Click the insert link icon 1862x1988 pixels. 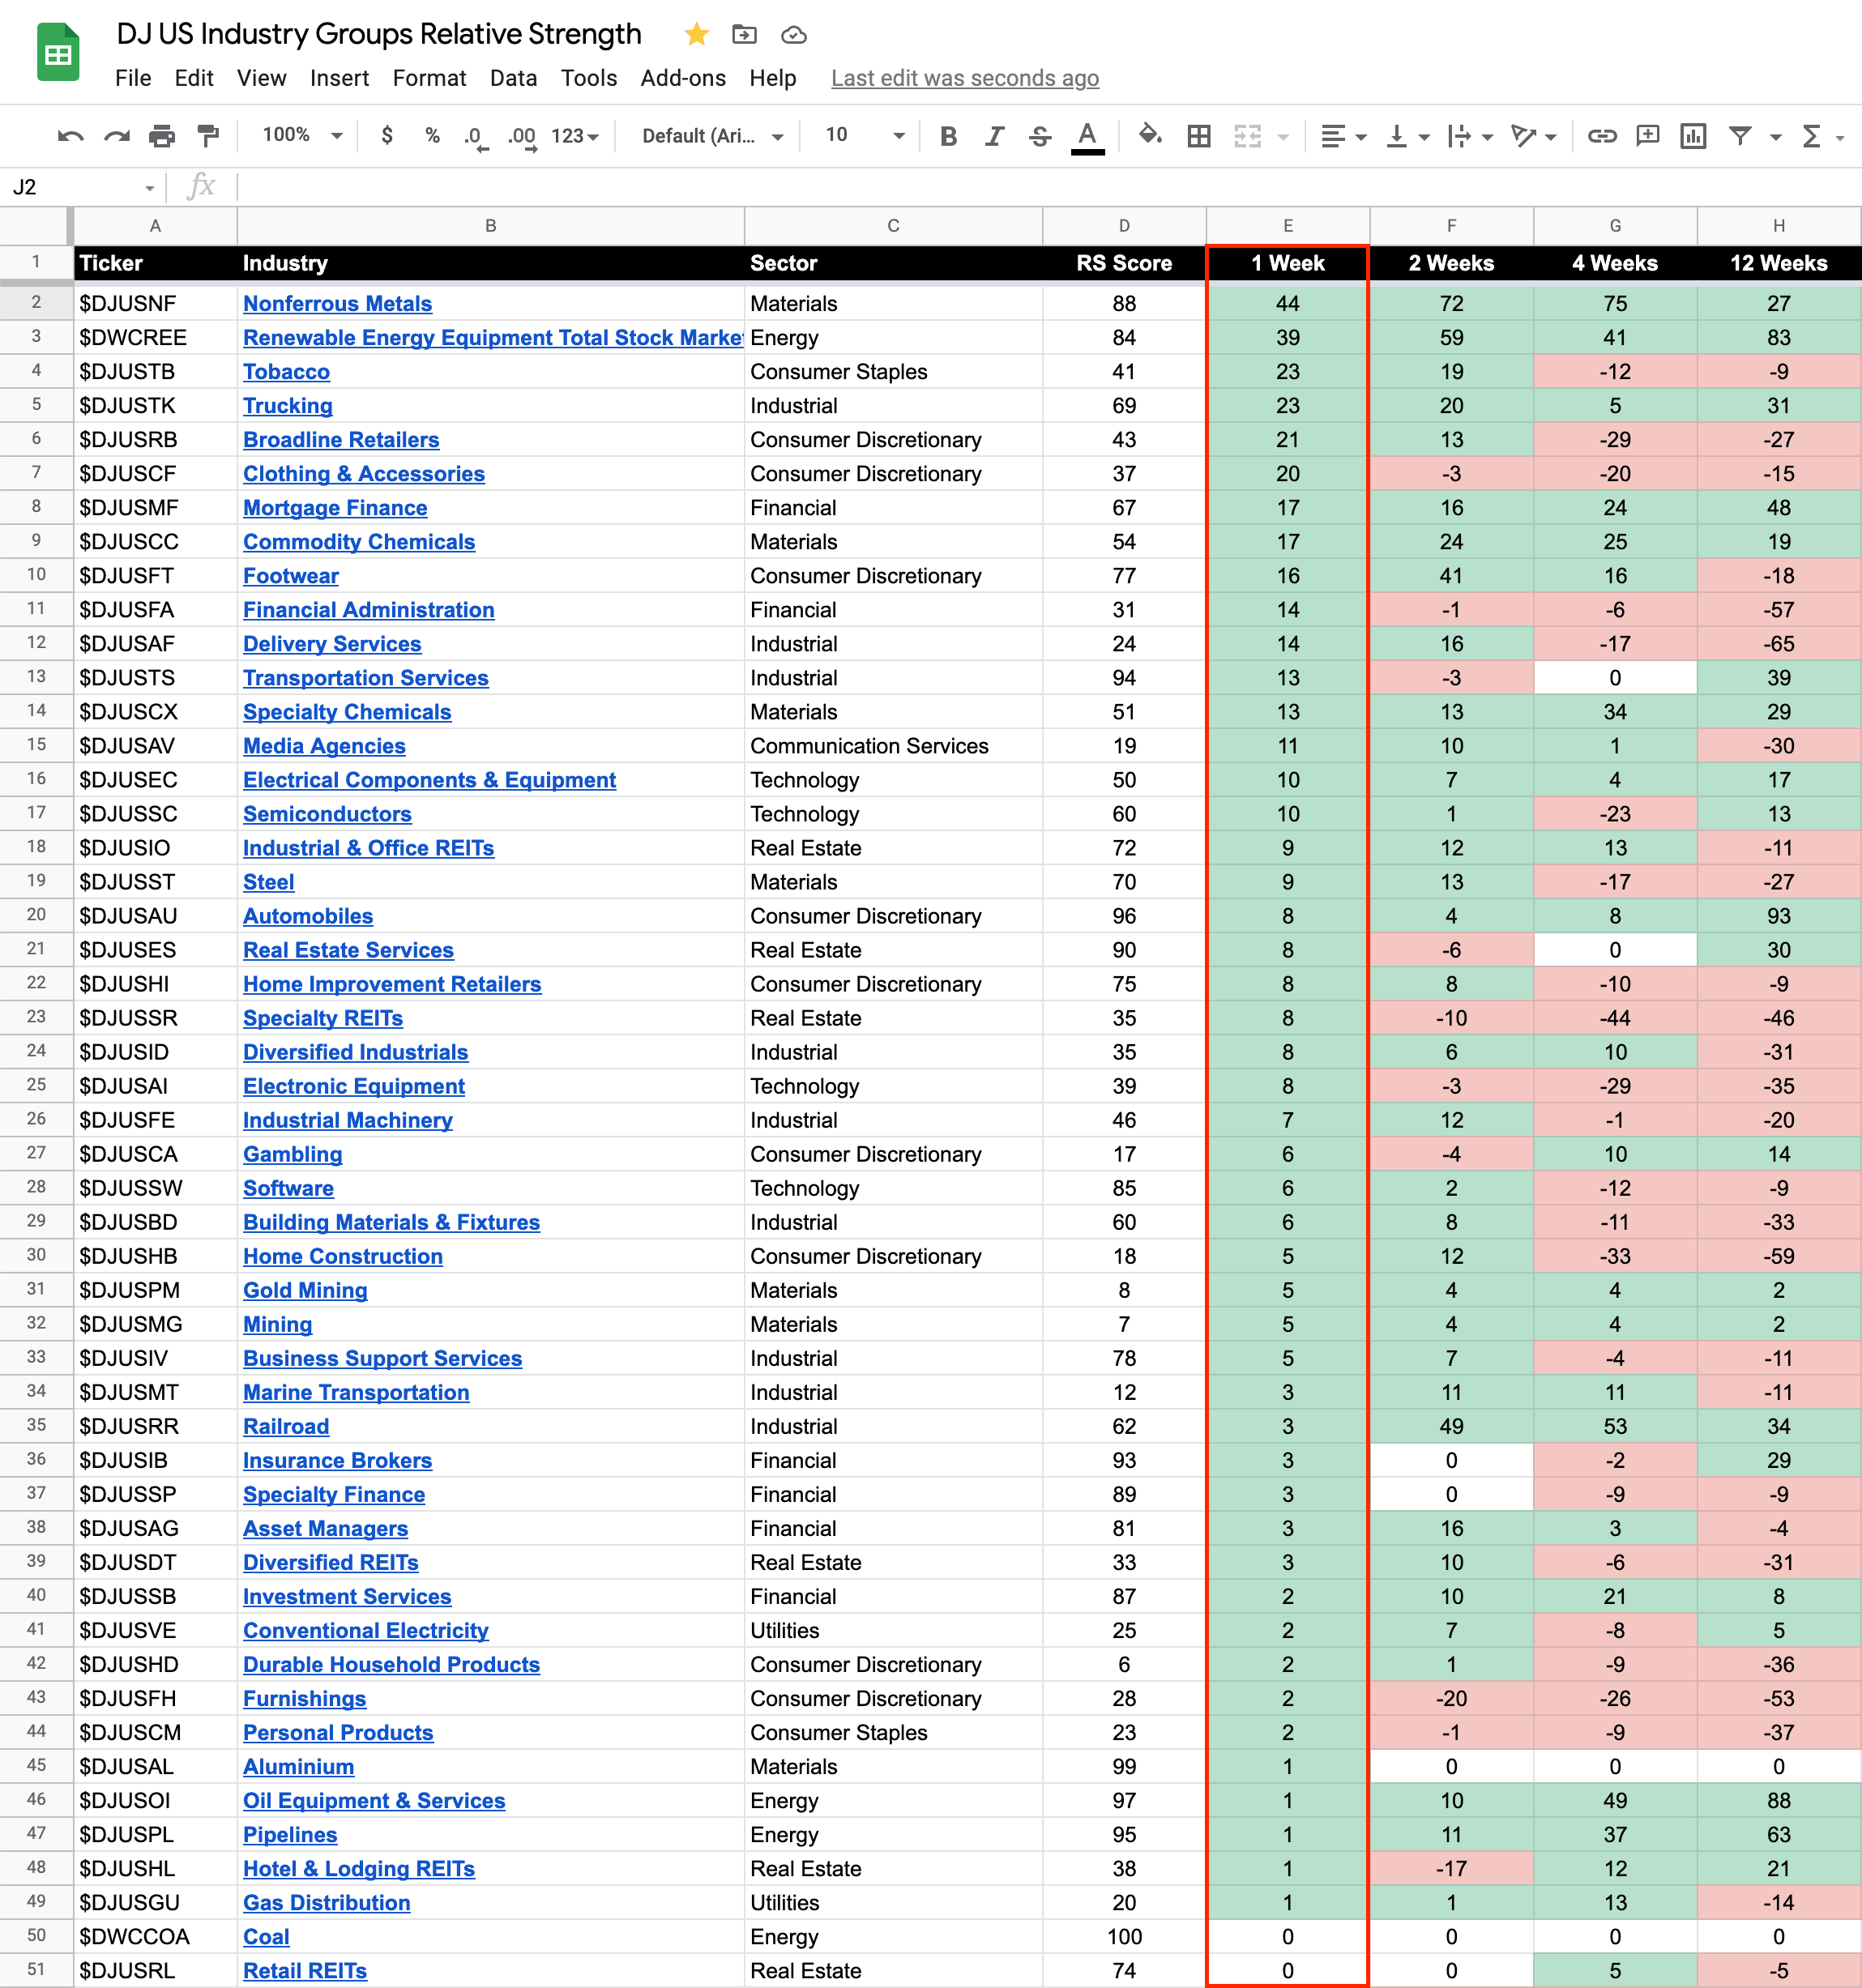pyautogui.click(x=1602, y=136)
